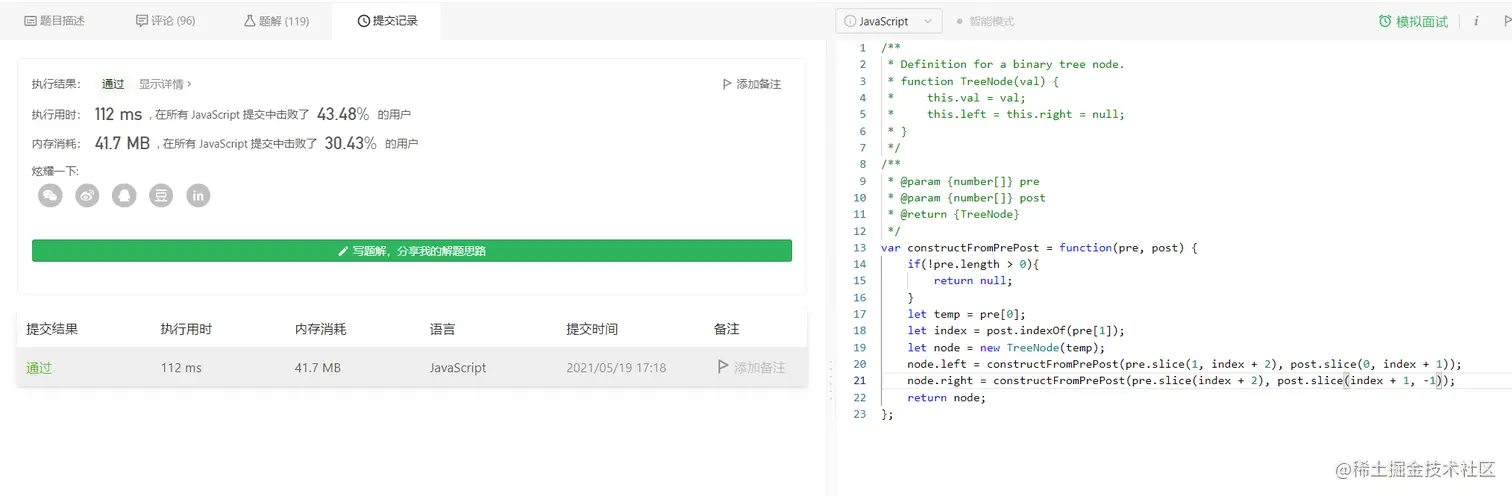Image resolution: width=1512 pixels, height=496 pixels.
Task: Share the result to QQ
Action: 124,196
